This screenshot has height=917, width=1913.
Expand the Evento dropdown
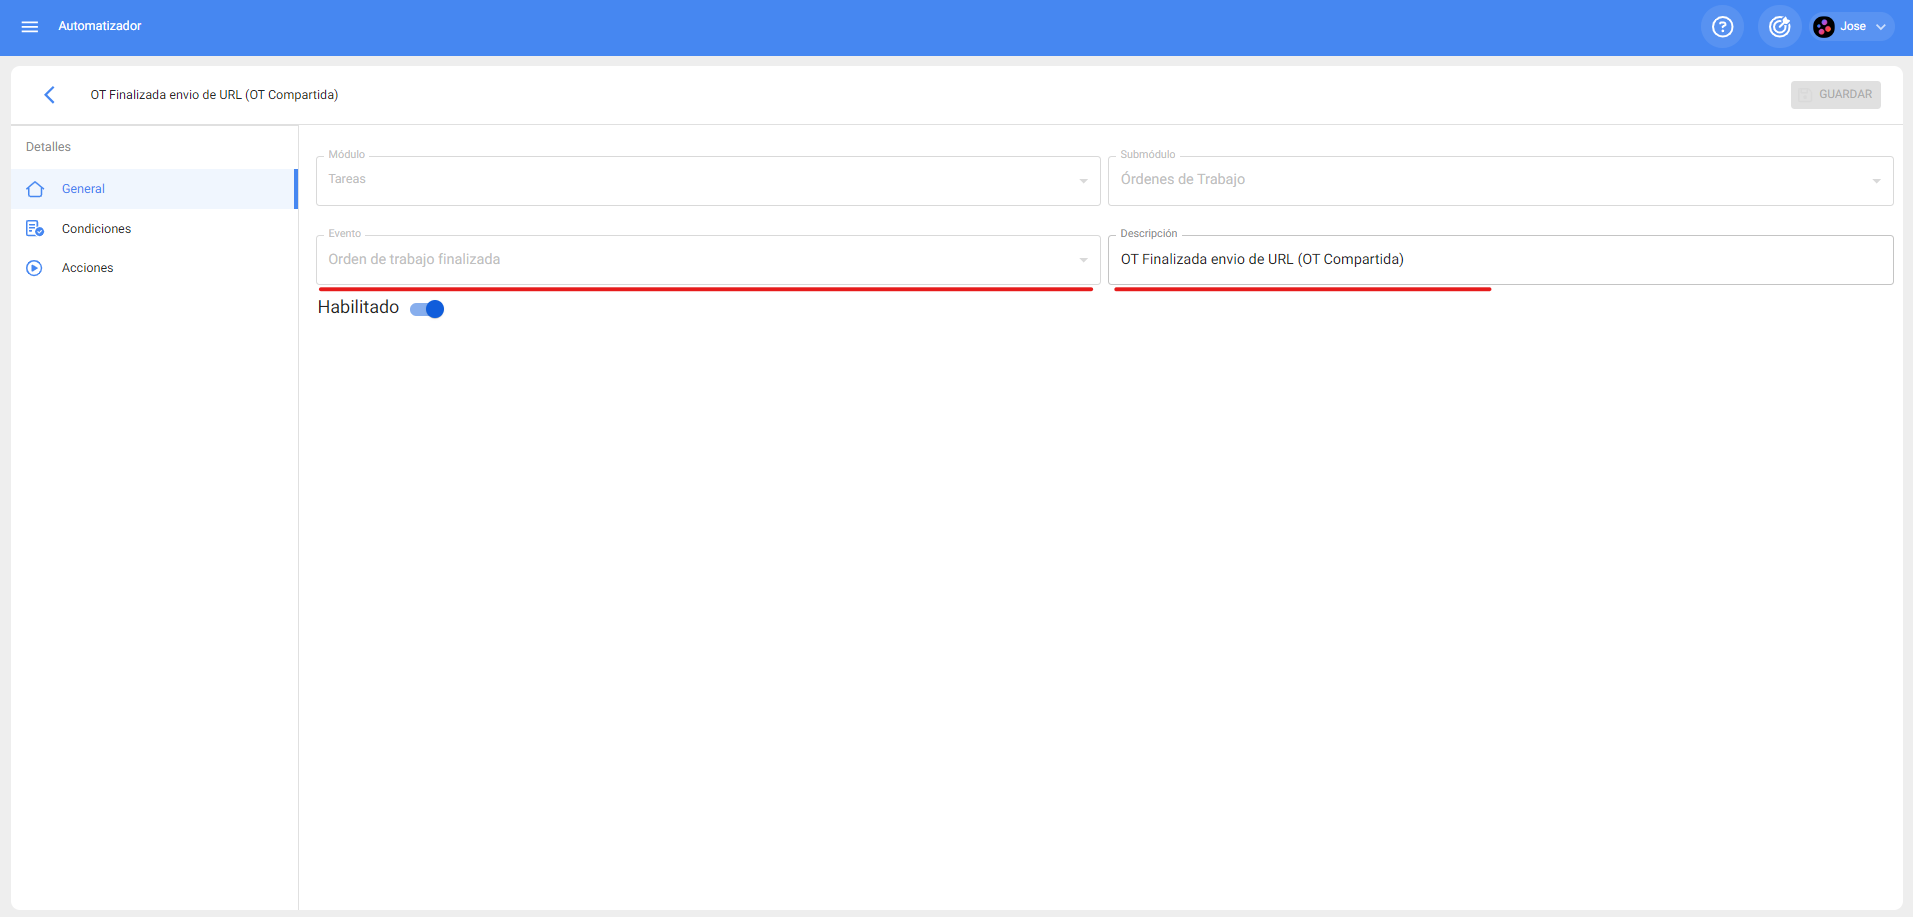click(1083, 260)
